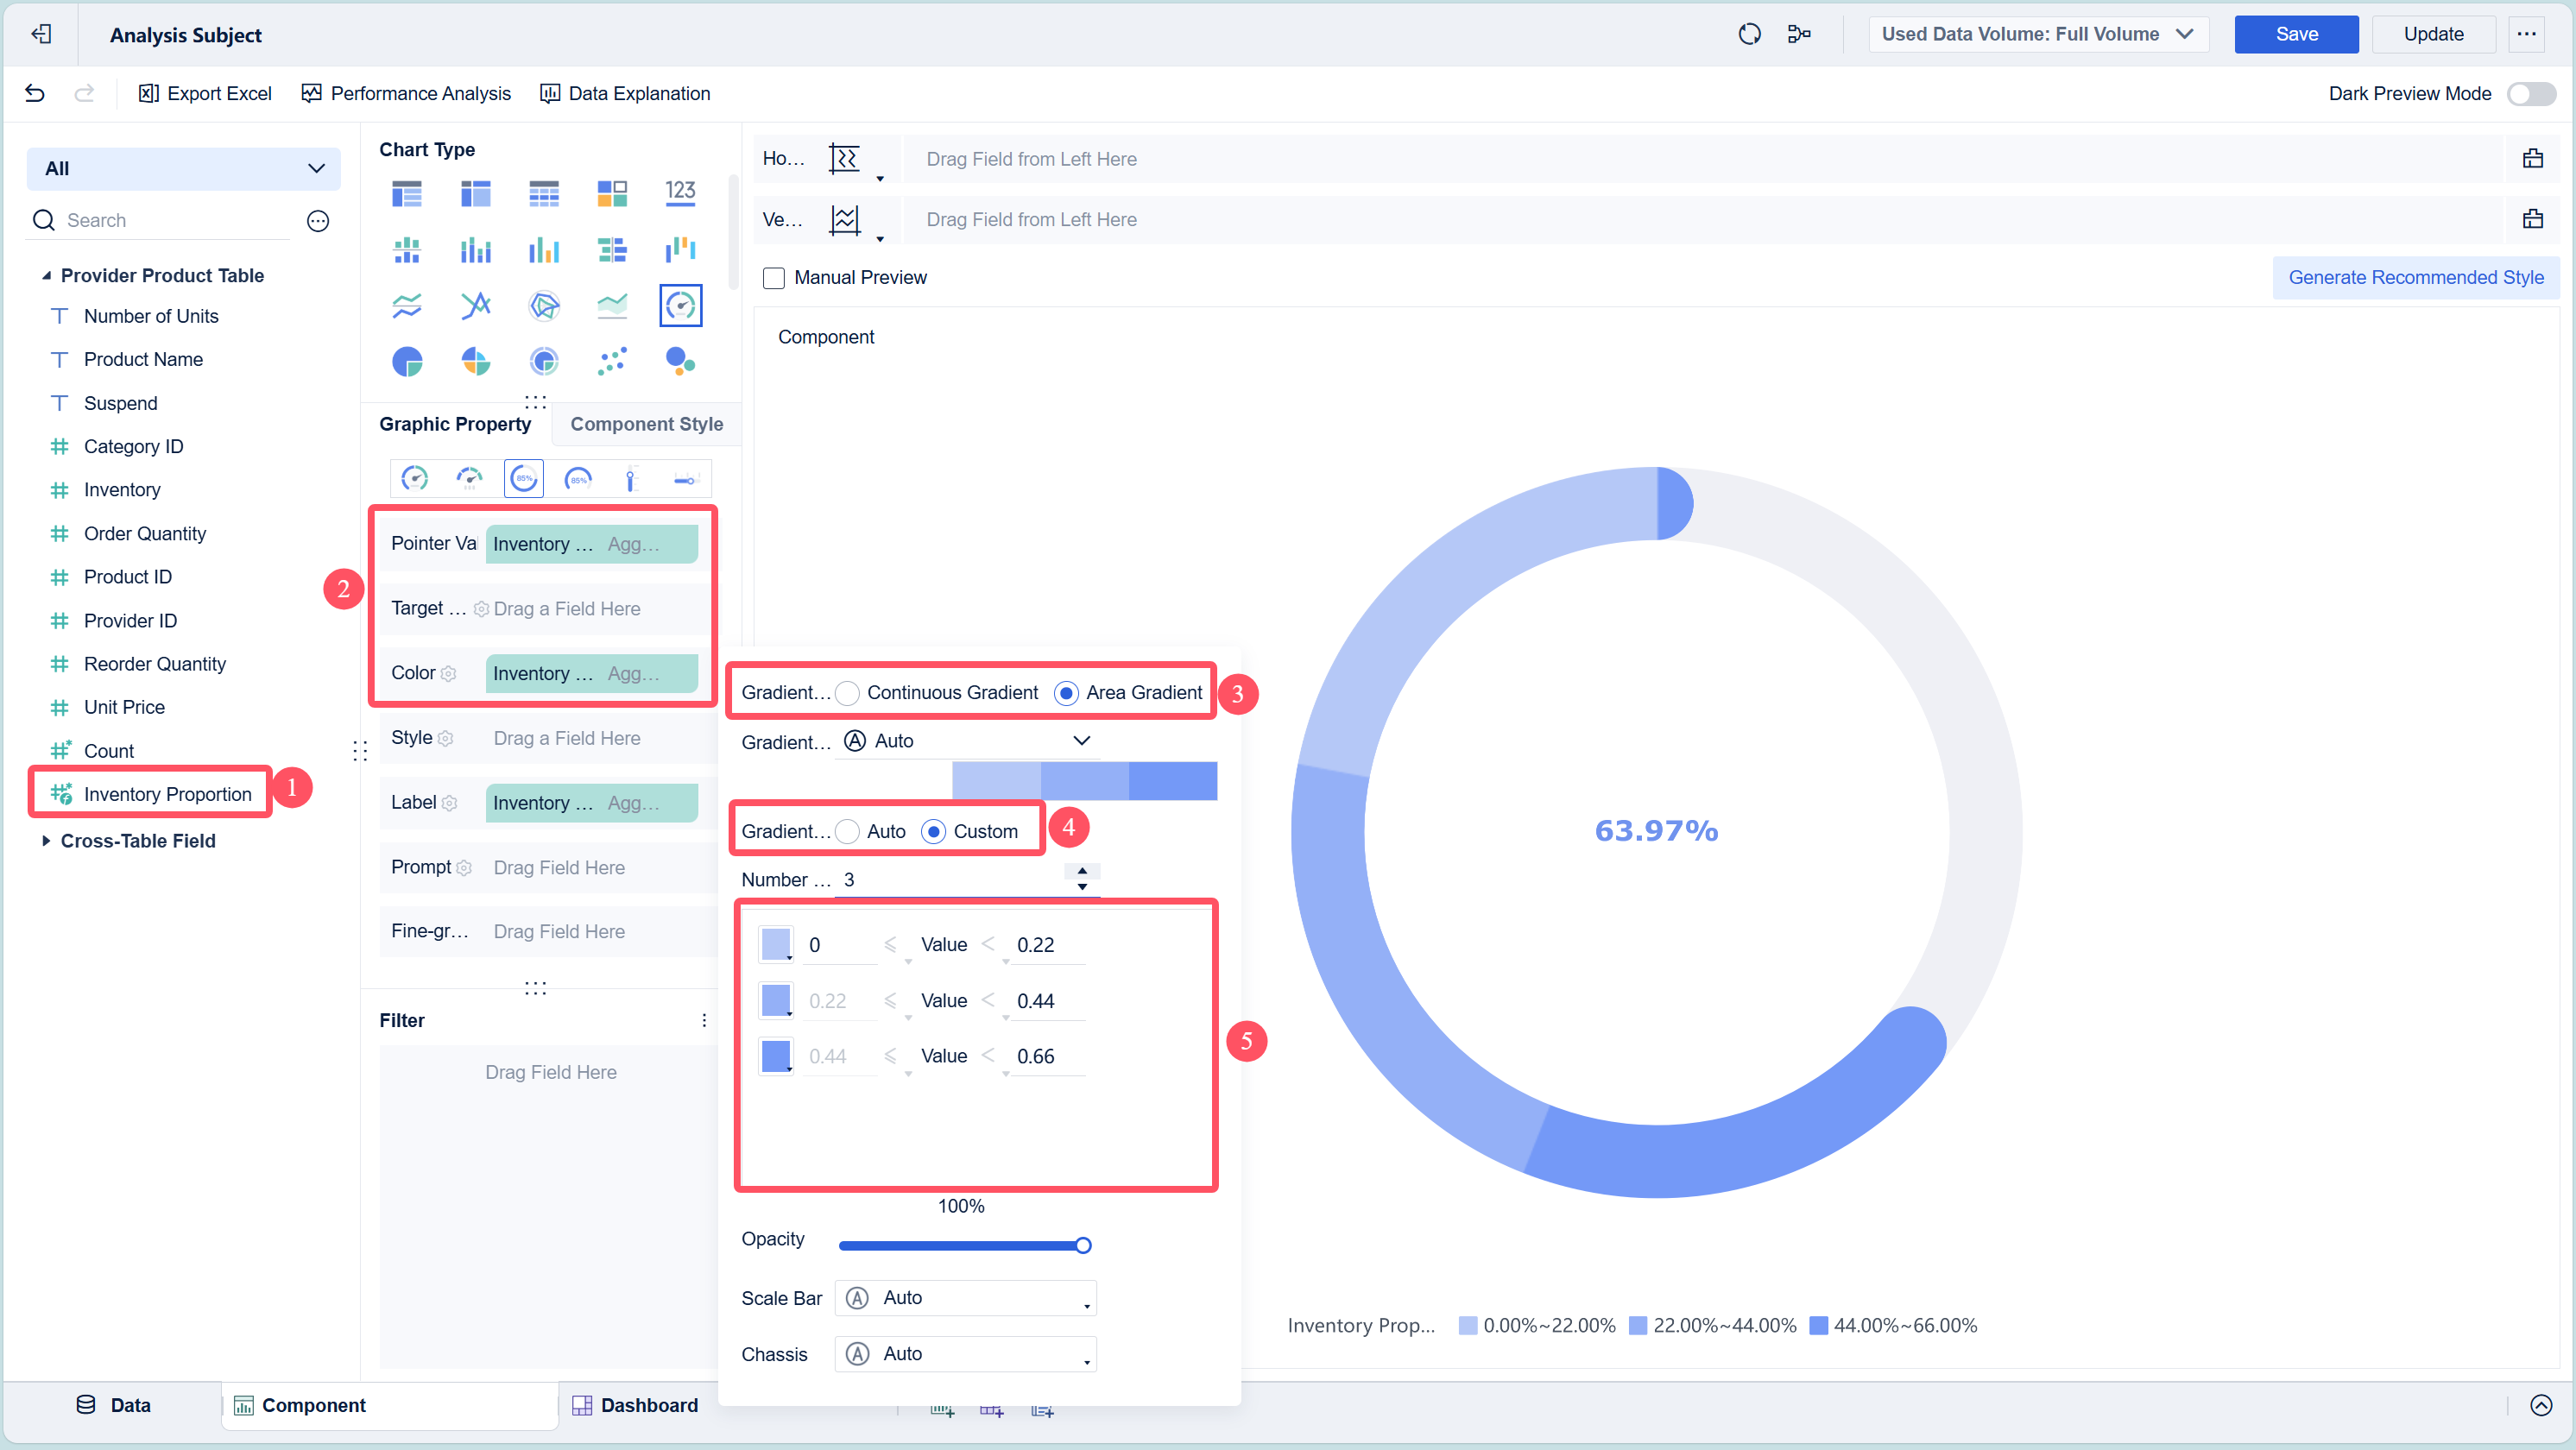Viewport: 2576px width, 1450px height.
Task: Enable the Manual Preview checkbox
Action: pyautogui.click(x=774, y=278)
